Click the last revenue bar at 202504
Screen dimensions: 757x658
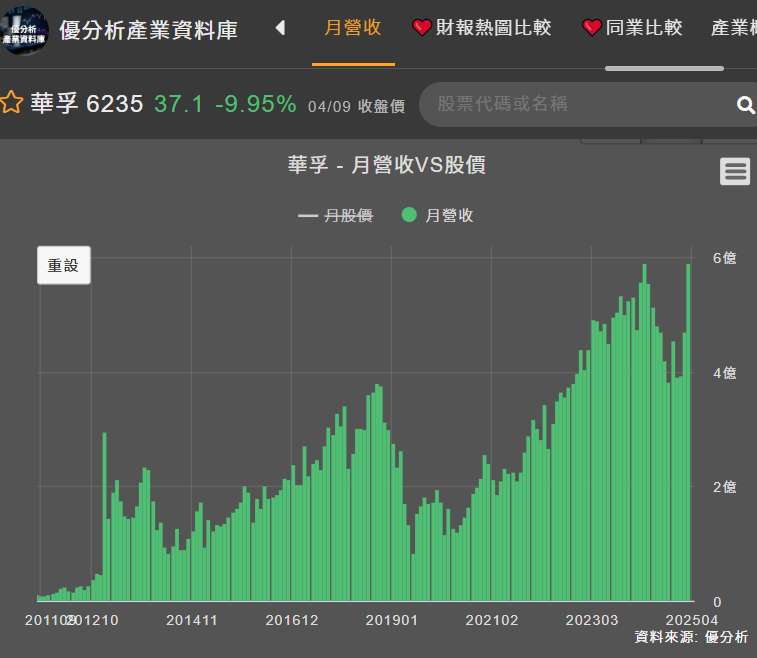pos(688,430)
